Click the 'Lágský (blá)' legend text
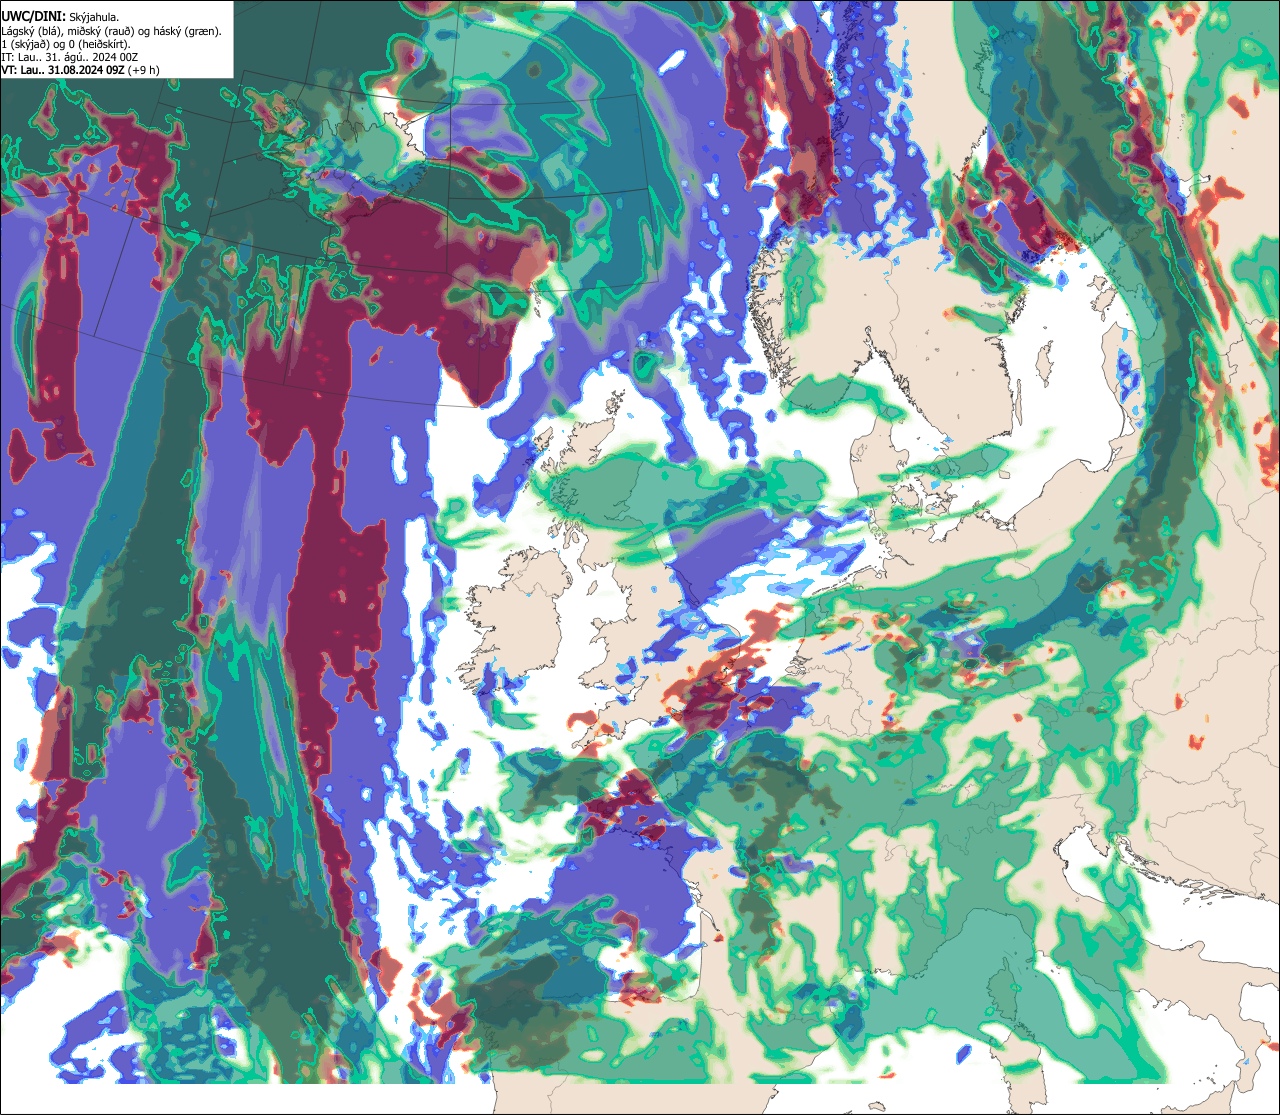Image resolution: width=1280 pixels, height=1115 pixels. coord(30,32)
